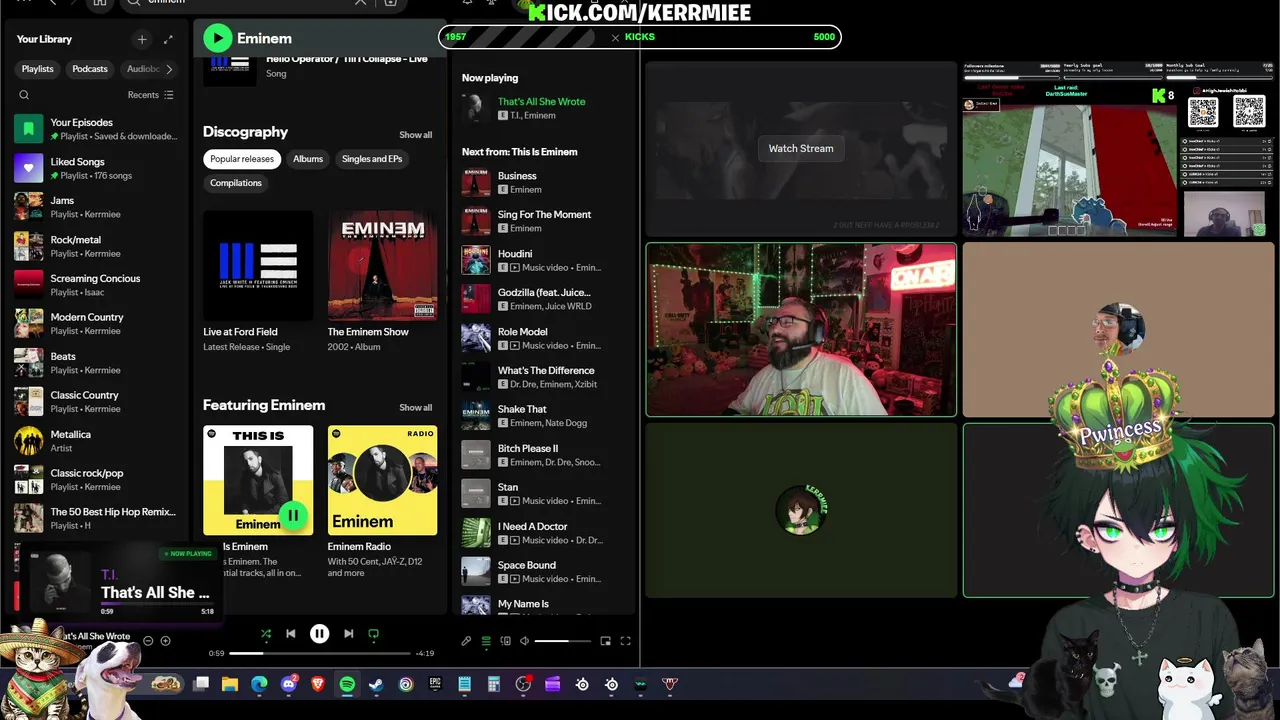Viewport: 1280px width, 720px height.
Task: Open the lyrics microphone icon
Action: tap(466, 641)
